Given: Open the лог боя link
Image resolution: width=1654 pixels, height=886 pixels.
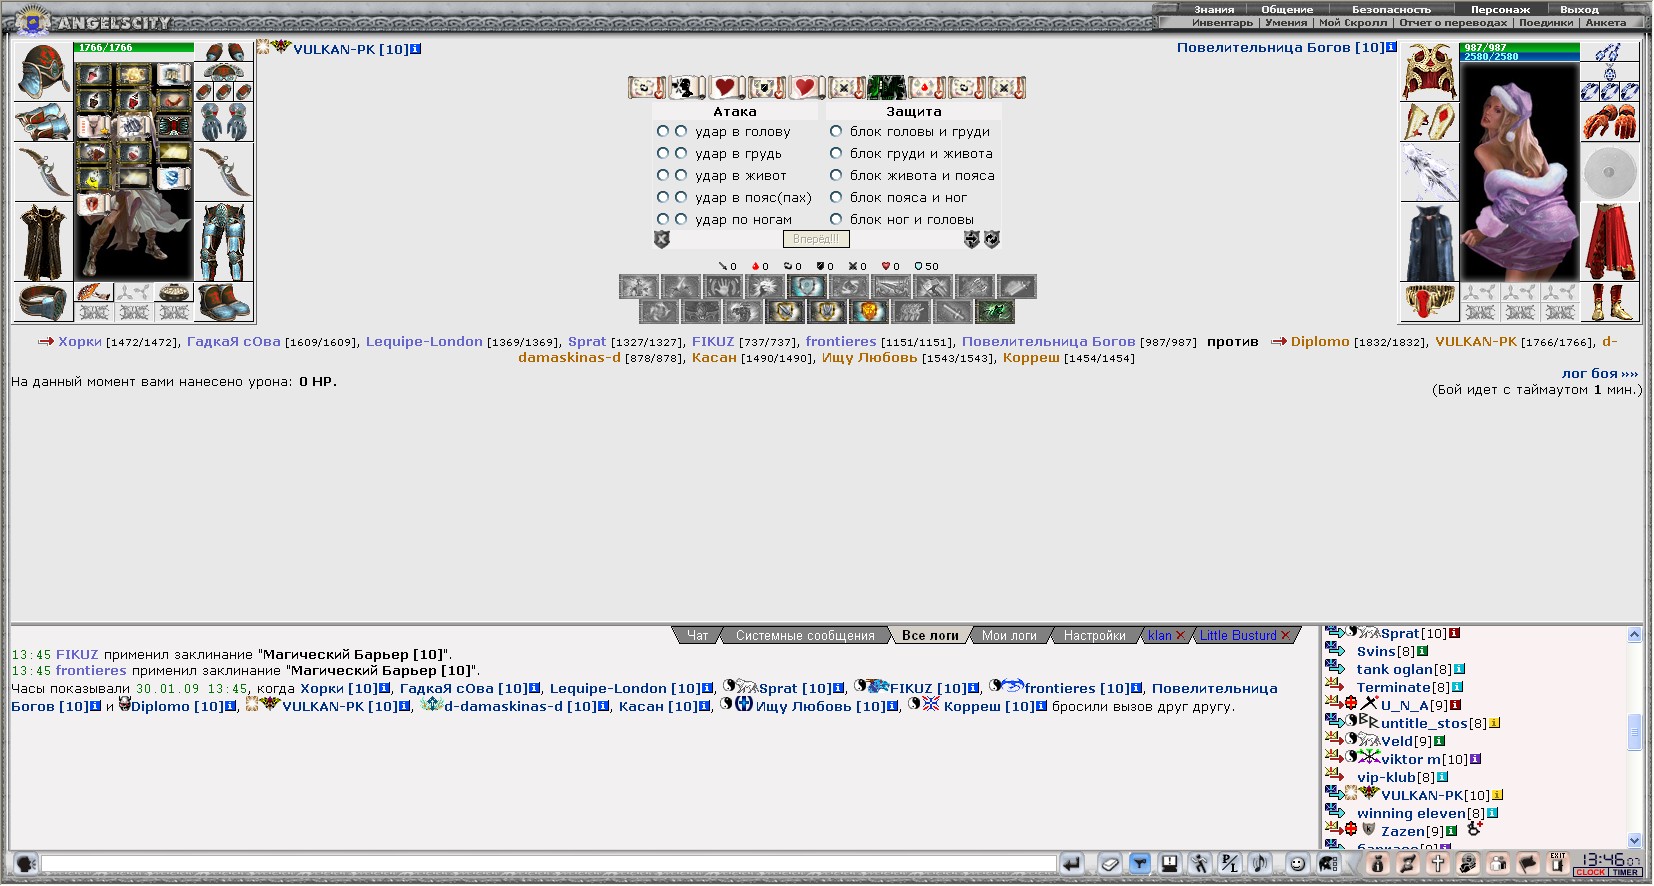Looking at the screenshot, I should [x=1600, y=373].
